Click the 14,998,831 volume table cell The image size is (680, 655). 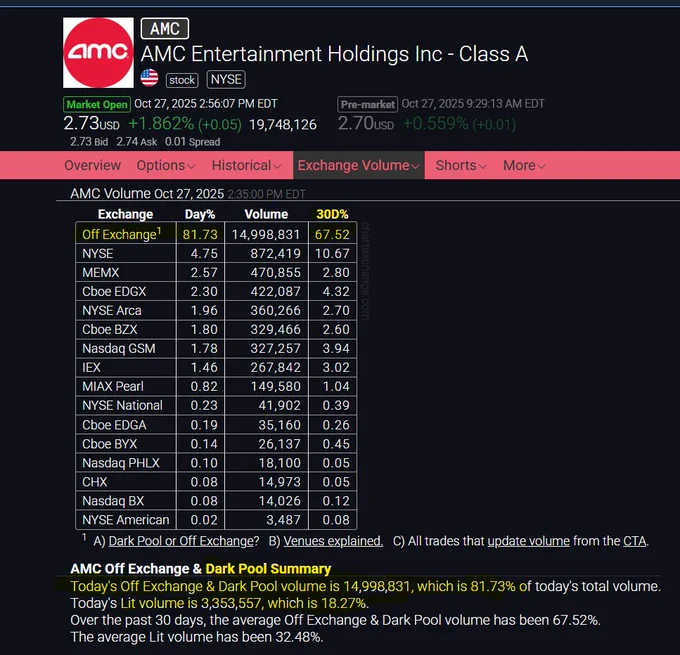tap(266, 234)
